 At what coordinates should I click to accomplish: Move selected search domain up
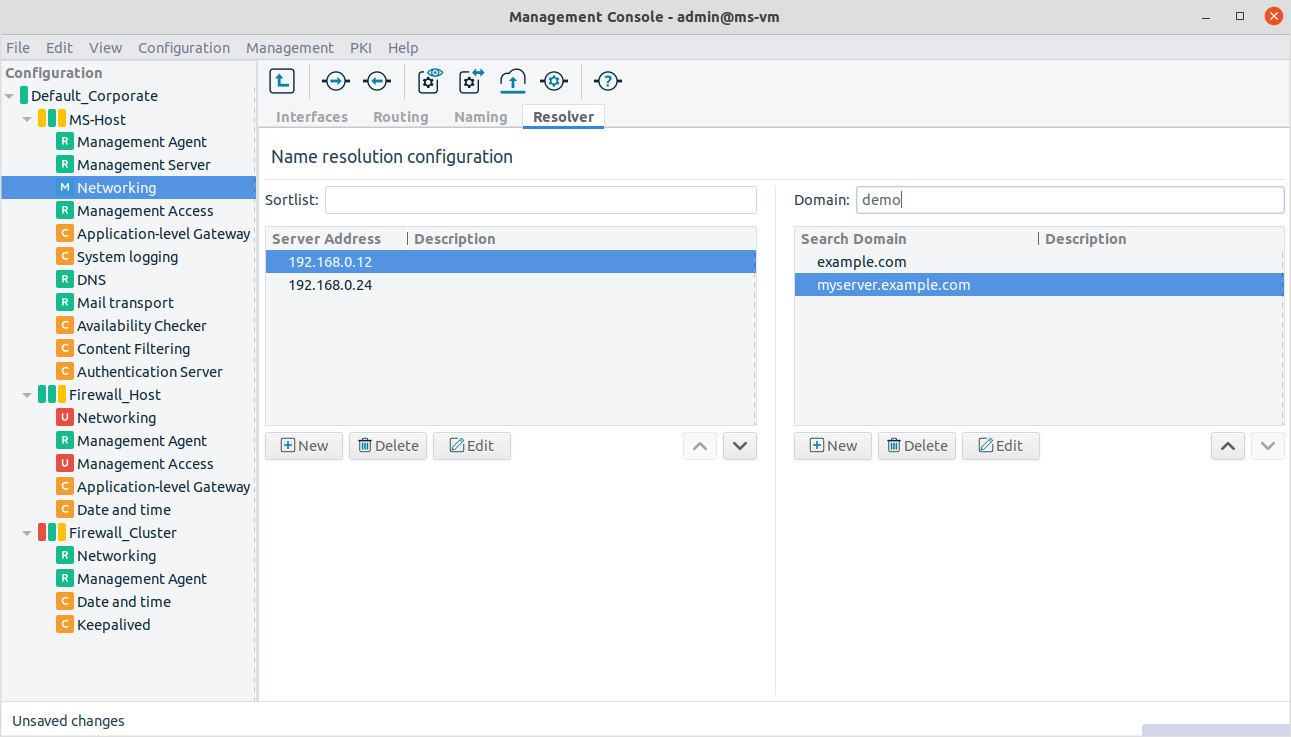tap(1228, 446)
